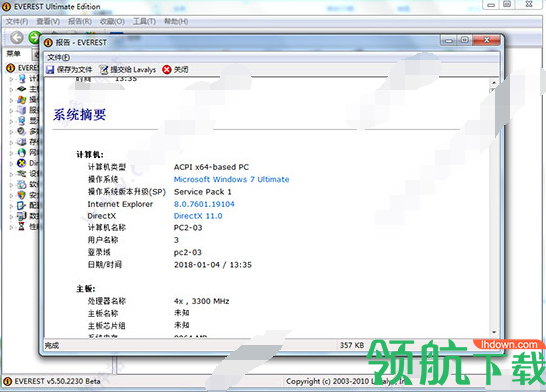Viewport: 546px width, 392px height.
Task: Open the DirectX 11.0 link
Action: click(x=198, y=216)
